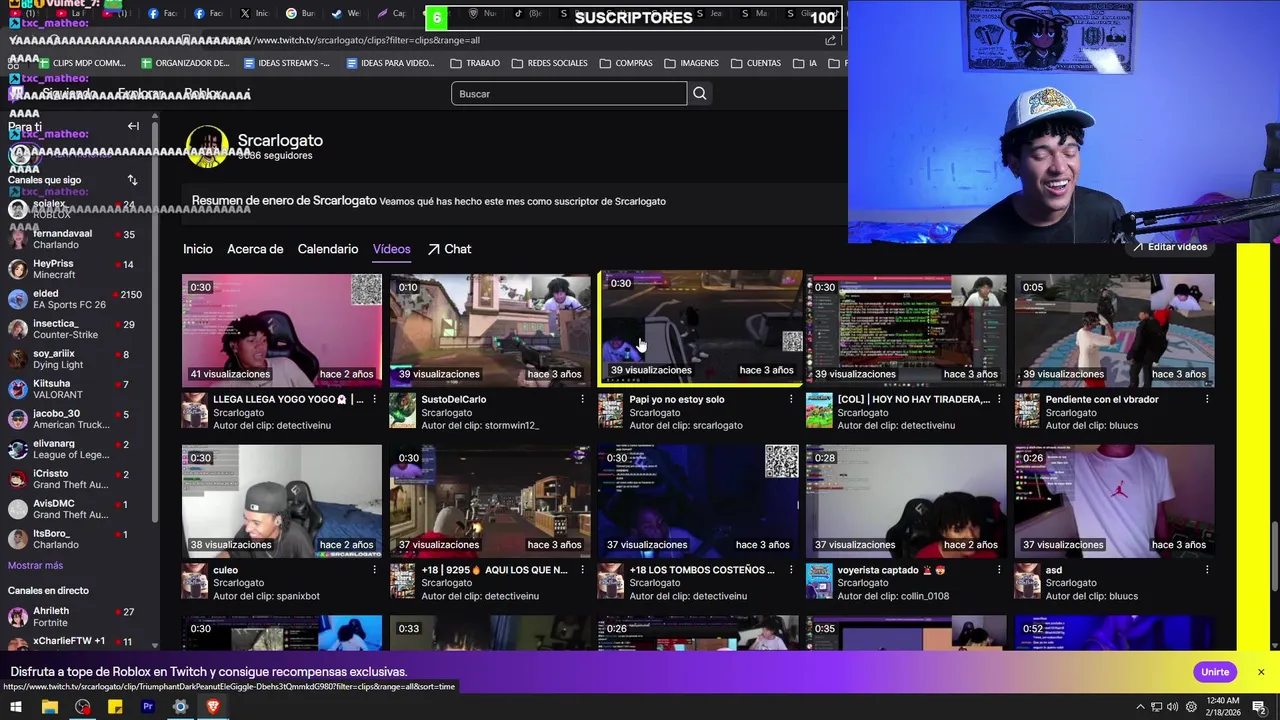Open options menu for Pendiente con el vbrador
Viewport: 1280px width, 720px height.
[1207, 399]
